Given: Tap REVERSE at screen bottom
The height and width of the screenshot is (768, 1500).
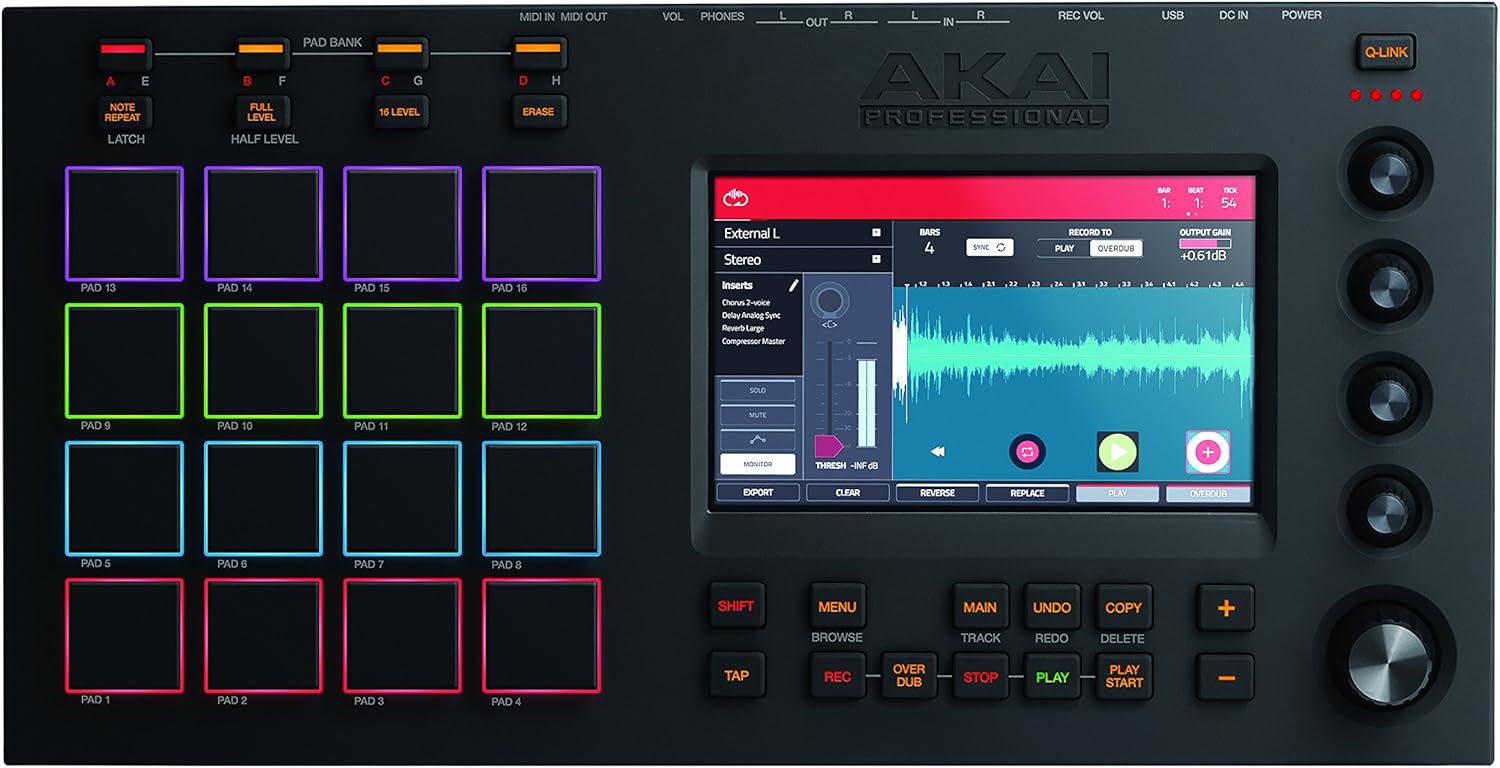Looking at the screenshot, I should (x=937, y=493).
